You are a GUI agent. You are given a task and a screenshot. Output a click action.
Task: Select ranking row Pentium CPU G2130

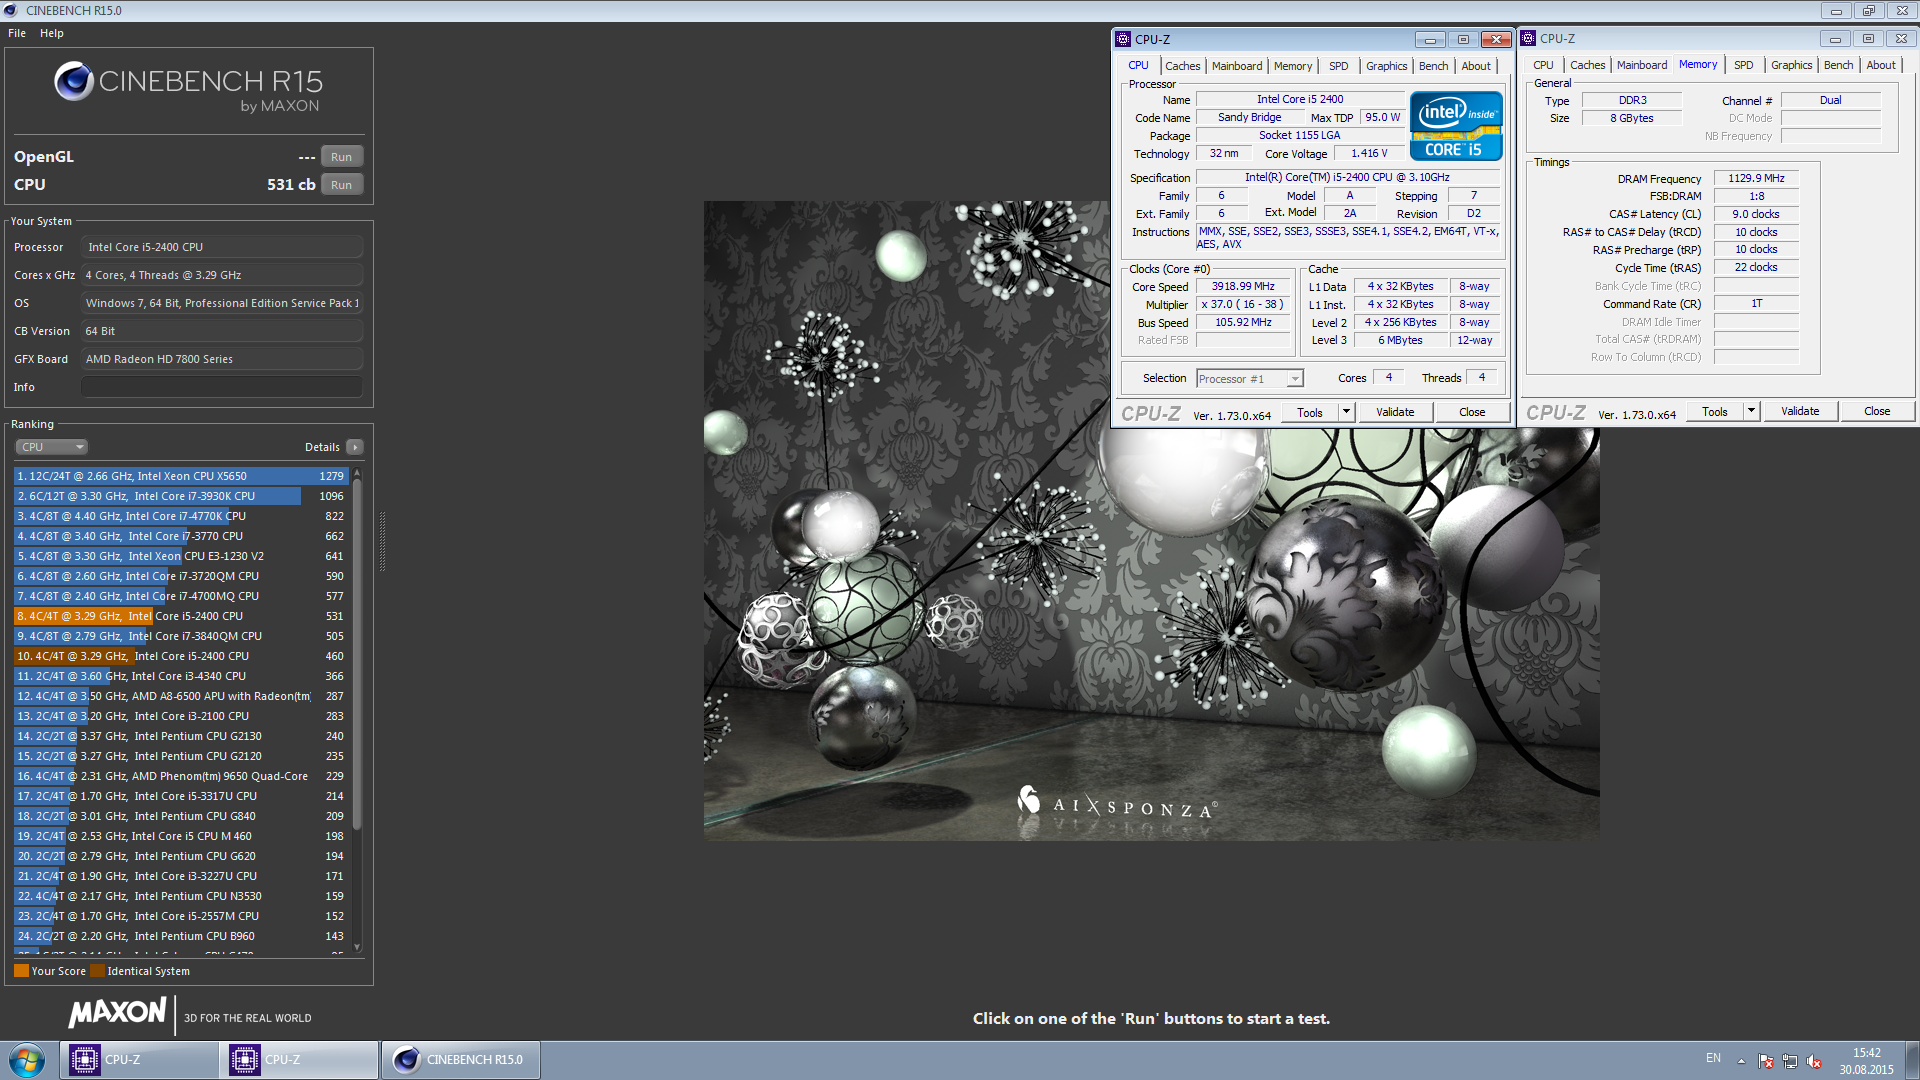coord(180,736)
